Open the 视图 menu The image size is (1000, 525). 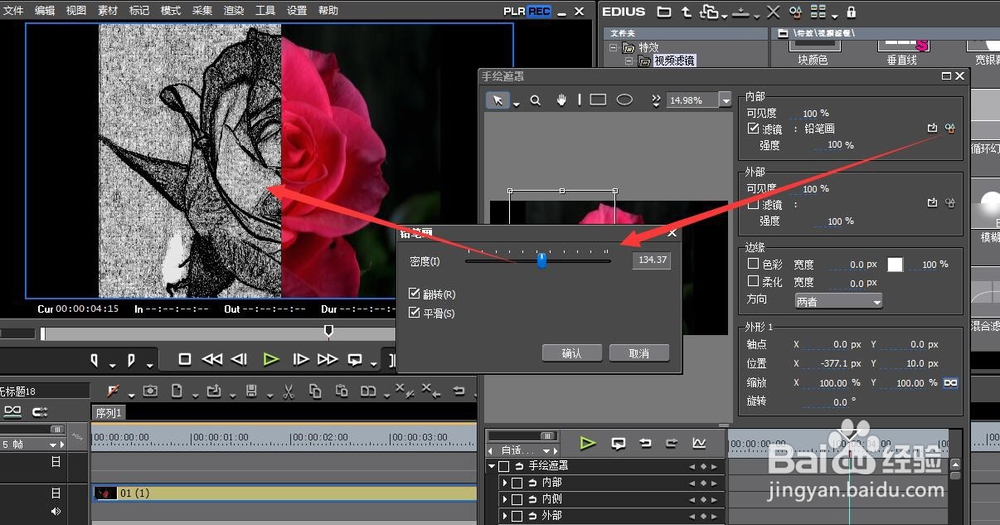[x=76, y=10]
